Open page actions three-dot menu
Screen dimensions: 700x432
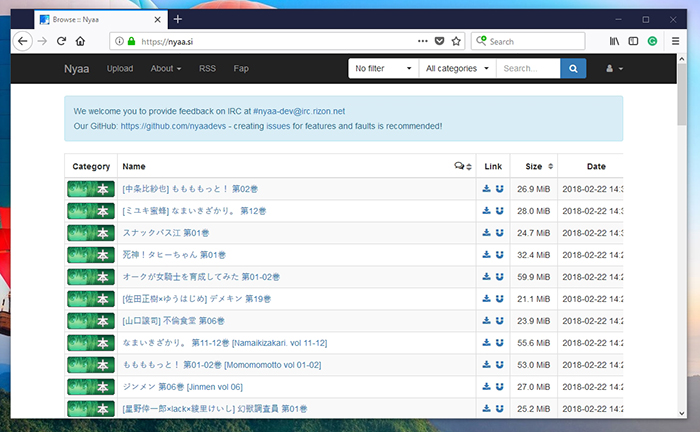pos(422,41)
